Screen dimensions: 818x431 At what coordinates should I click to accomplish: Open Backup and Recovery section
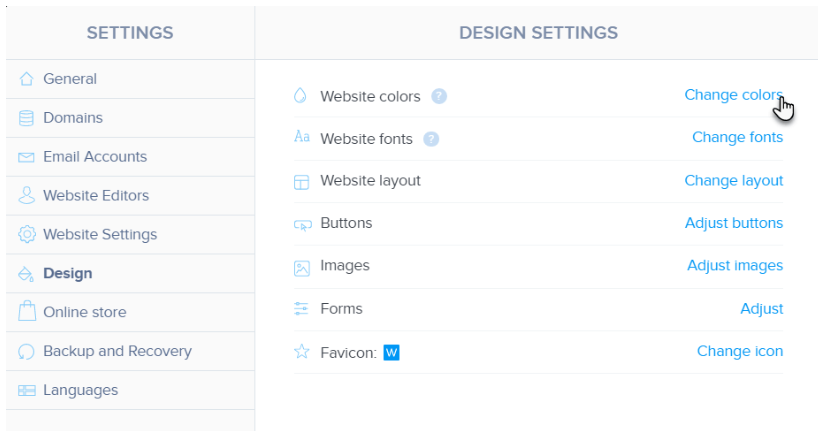tap(130, 351)
